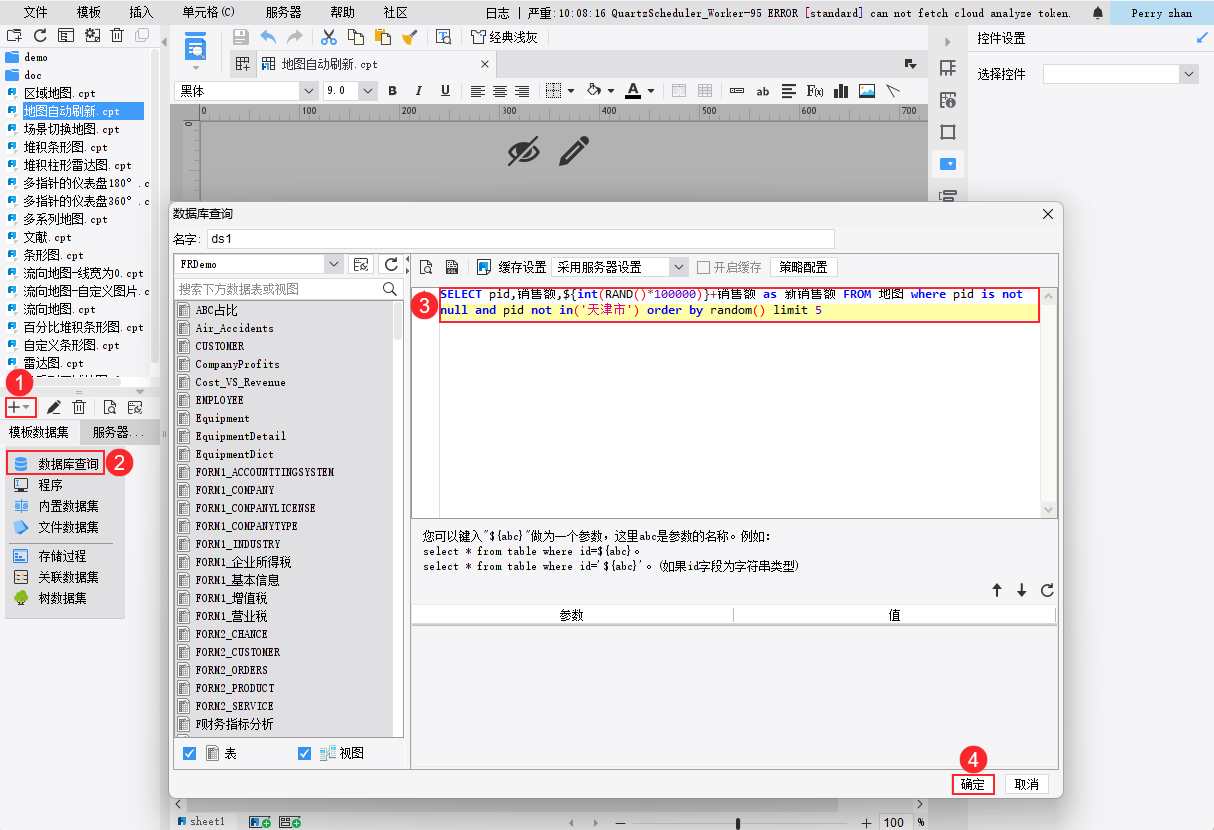This screenshot has height=830, width=1214.
Task: Align cell text to the left
Action: 478,91
